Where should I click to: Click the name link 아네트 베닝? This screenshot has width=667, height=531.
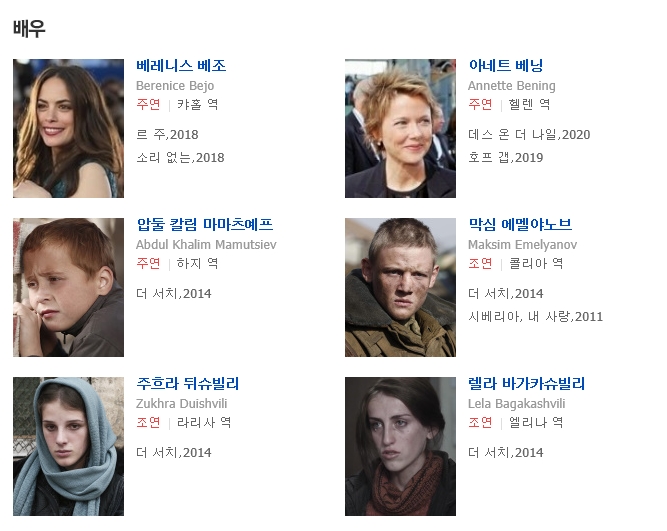tap(506, 66)
